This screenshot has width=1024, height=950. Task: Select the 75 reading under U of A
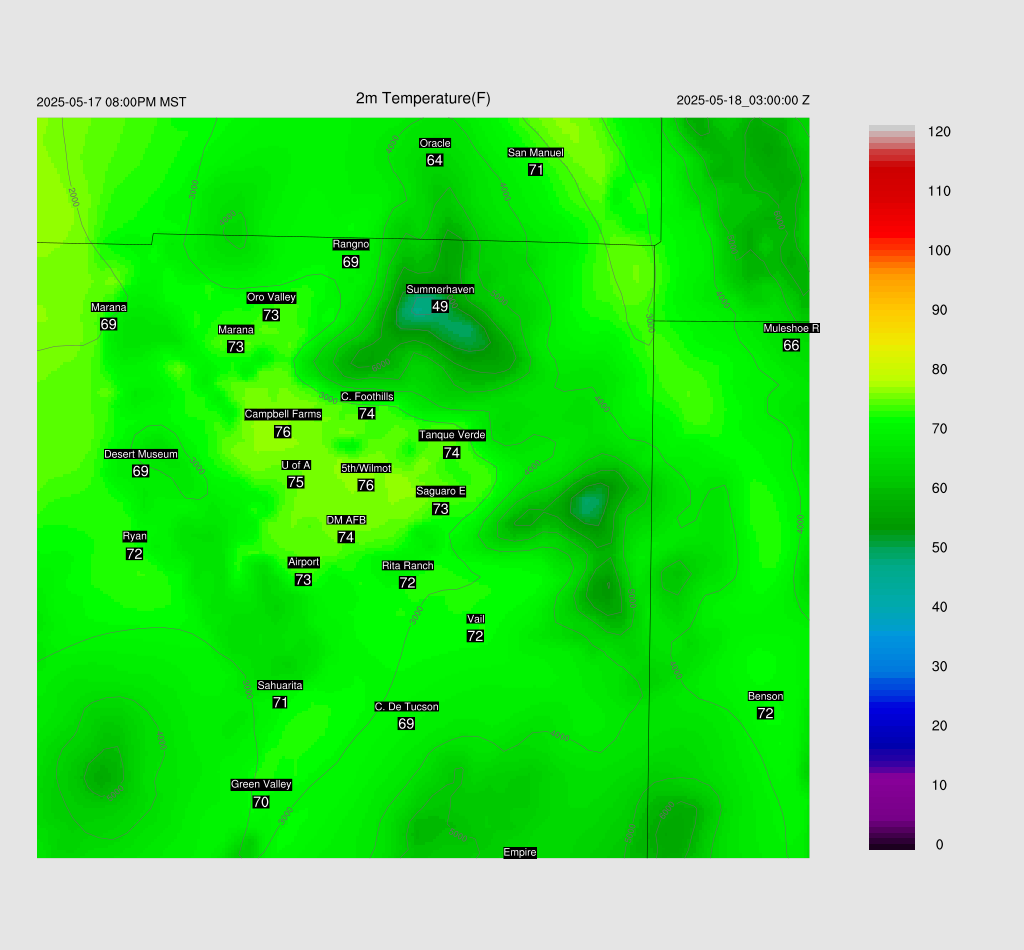point(296,483)
